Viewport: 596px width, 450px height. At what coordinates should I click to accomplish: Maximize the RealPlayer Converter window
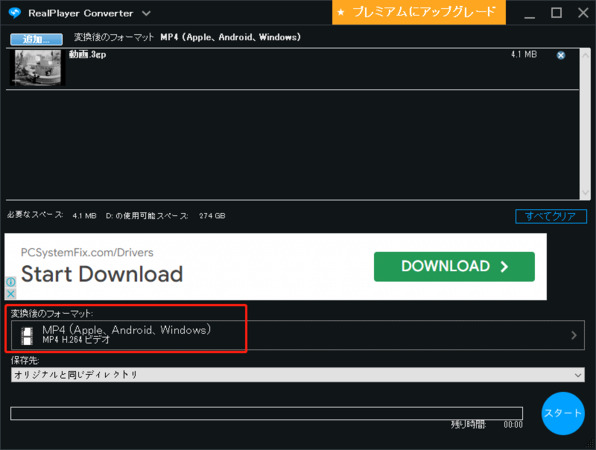(556, 13)
